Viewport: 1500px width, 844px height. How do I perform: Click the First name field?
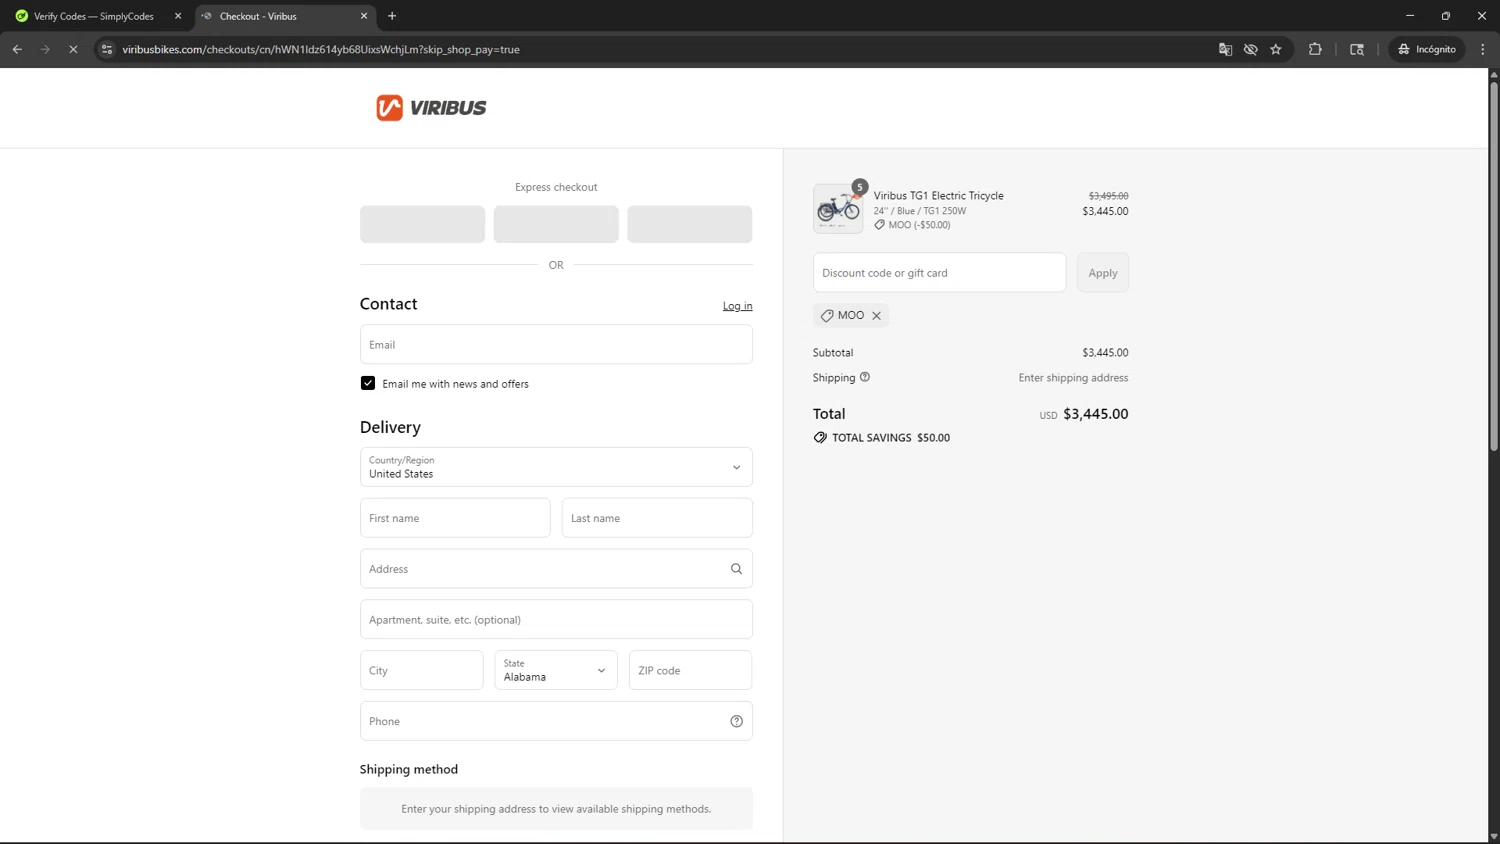[x=455, y=518]
